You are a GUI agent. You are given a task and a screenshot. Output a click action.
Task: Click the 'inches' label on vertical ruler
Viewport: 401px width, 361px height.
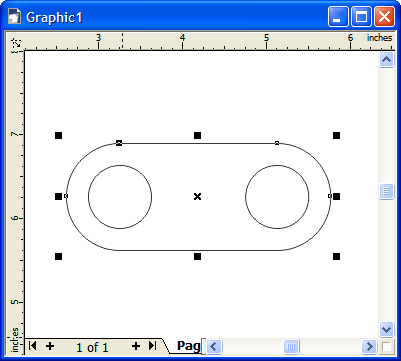(x=15, y=340)
